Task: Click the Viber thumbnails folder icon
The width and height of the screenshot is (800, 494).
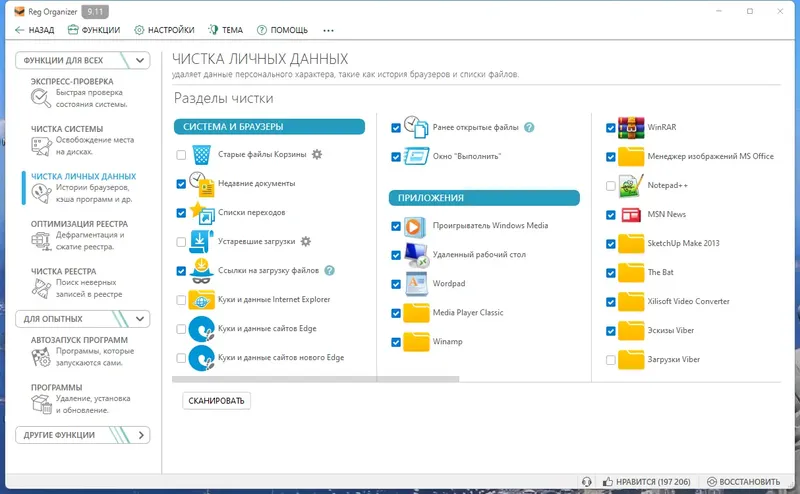Action: point(631,331)
